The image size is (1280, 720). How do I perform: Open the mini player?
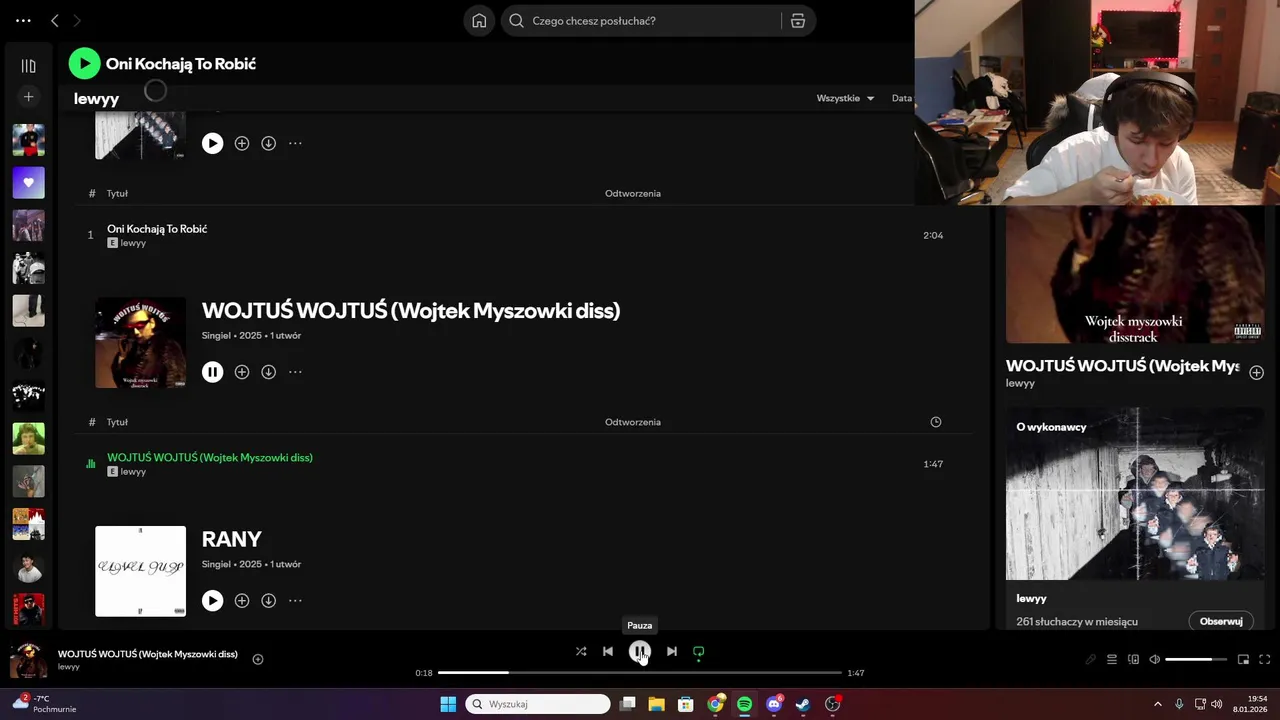pyautogui.click(x=1243, y=659)
